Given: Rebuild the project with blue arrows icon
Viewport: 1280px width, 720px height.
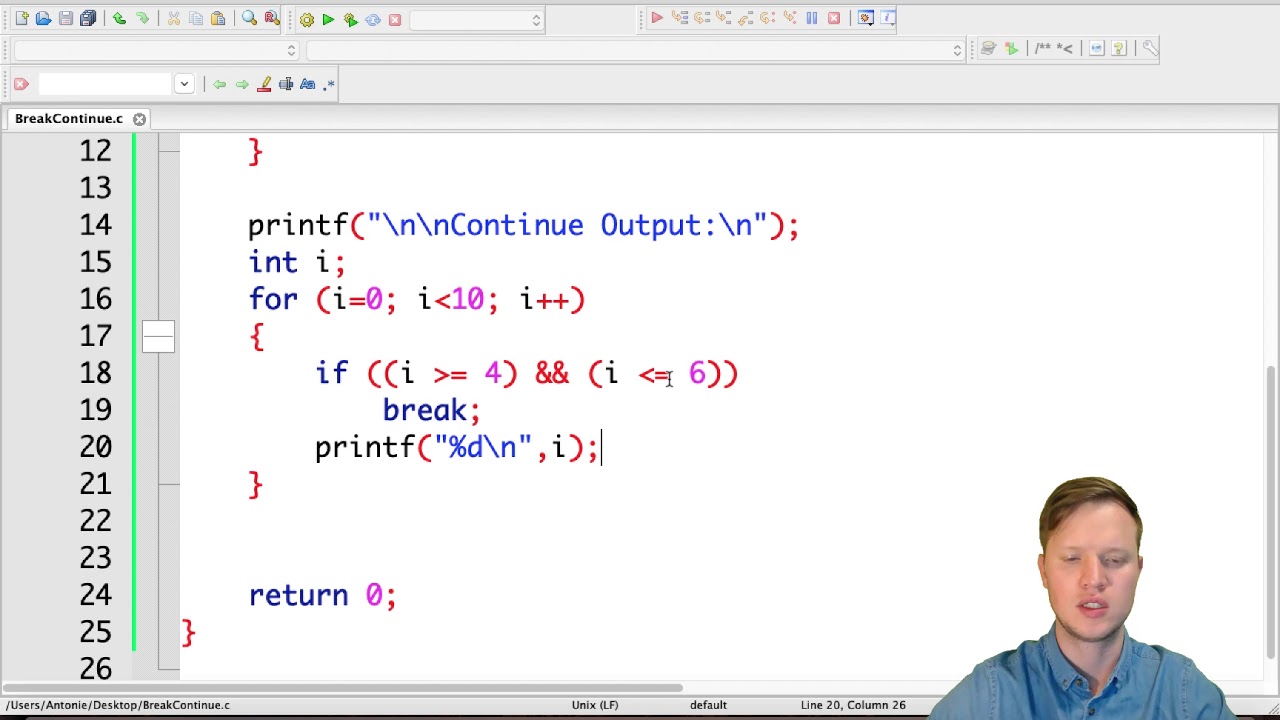Looking at the screenshot, I should 372,20.
